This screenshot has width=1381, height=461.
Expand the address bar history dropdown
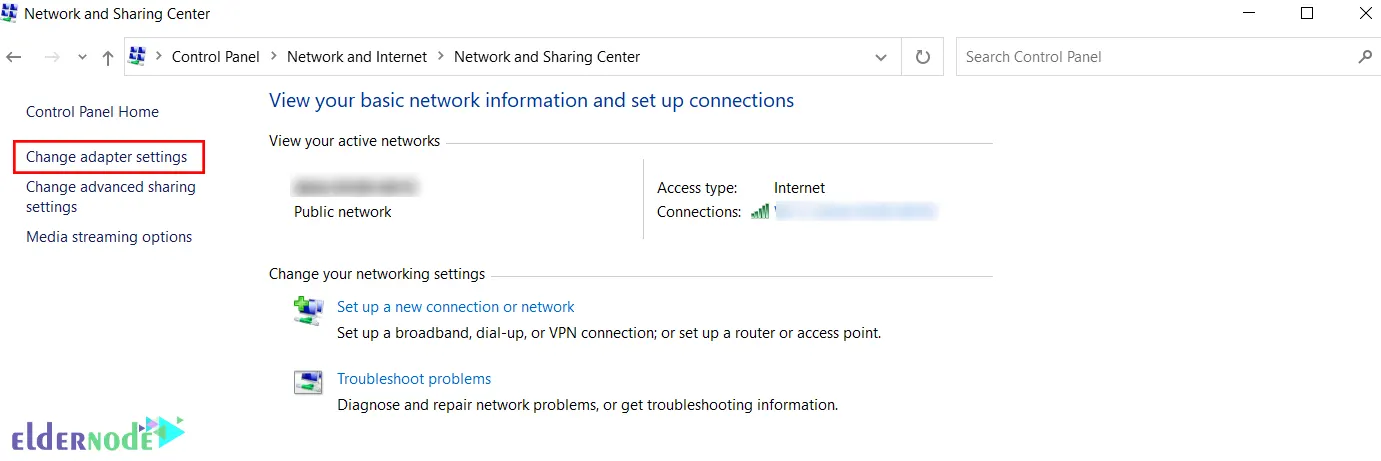coord(880,57)
